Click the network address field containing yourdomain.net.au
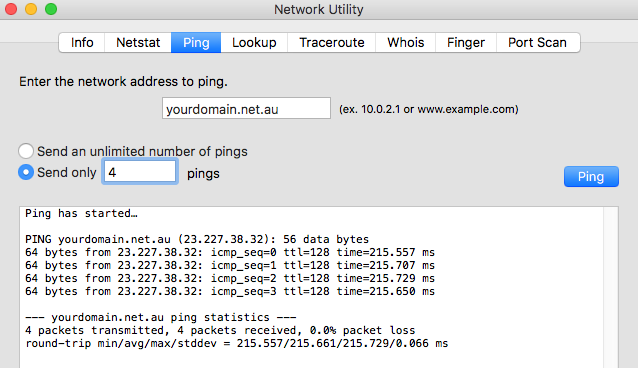This screenshot has width=638, height=368. click(x=246, y=108)
